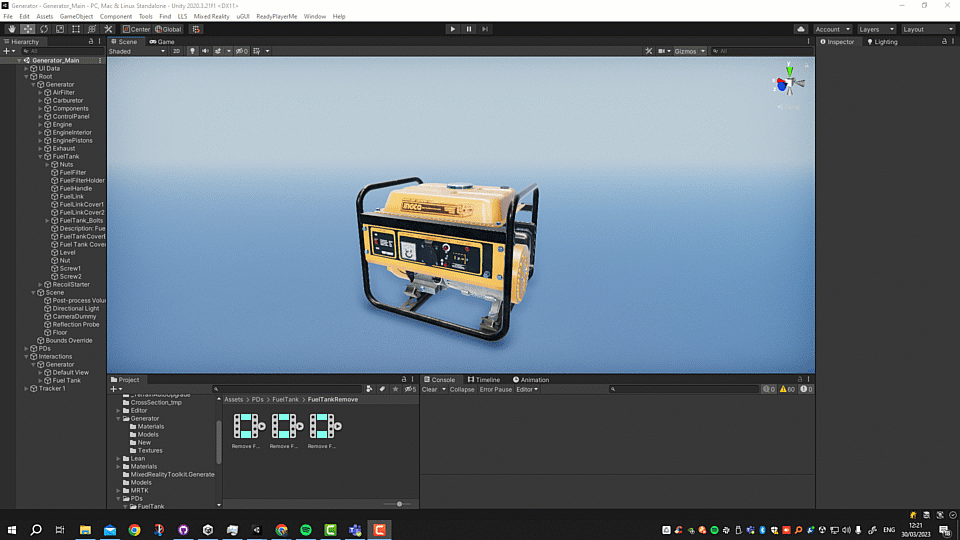Image resolution: width=960 pixels, height=540 pixels.
Task: Collapse the FuelTank item in Hierarchy
Action: [41, 156]
